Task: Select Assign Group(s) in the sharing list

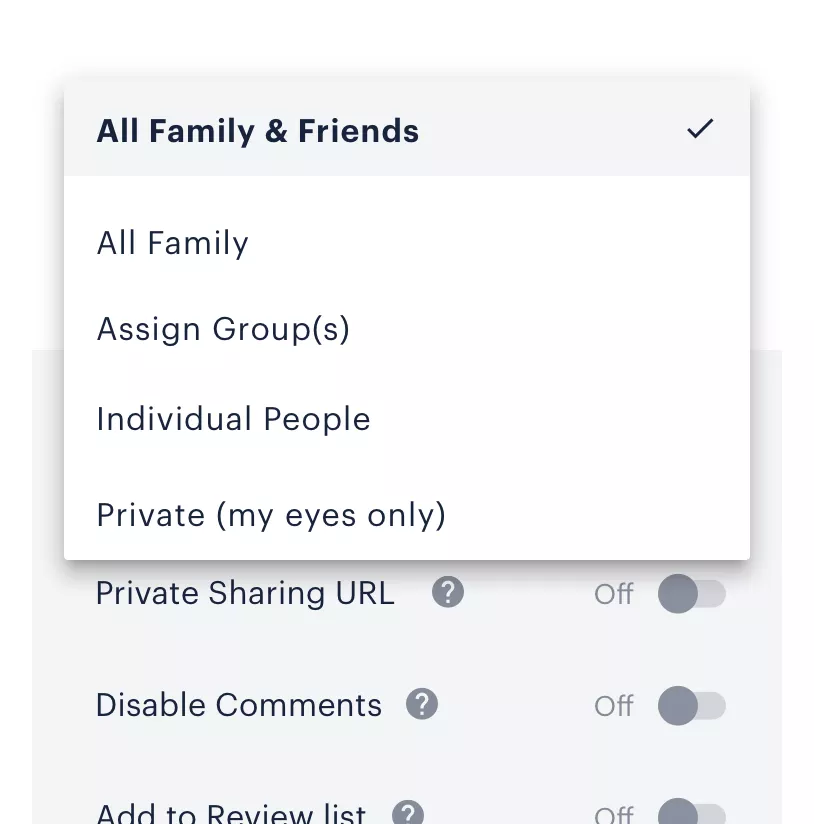Action: pyautogui.click(x=407, y=329)
